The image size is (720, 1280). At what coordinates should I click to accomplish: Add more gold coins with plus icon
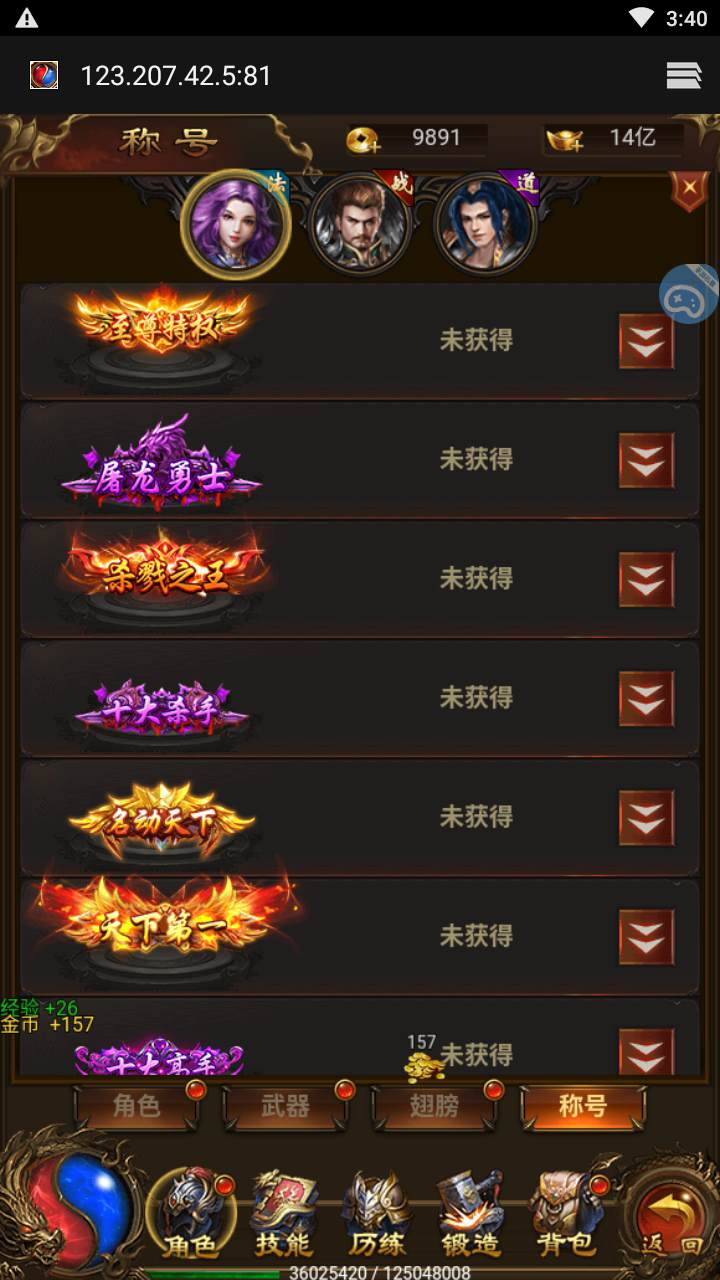[x=363, y=141]
